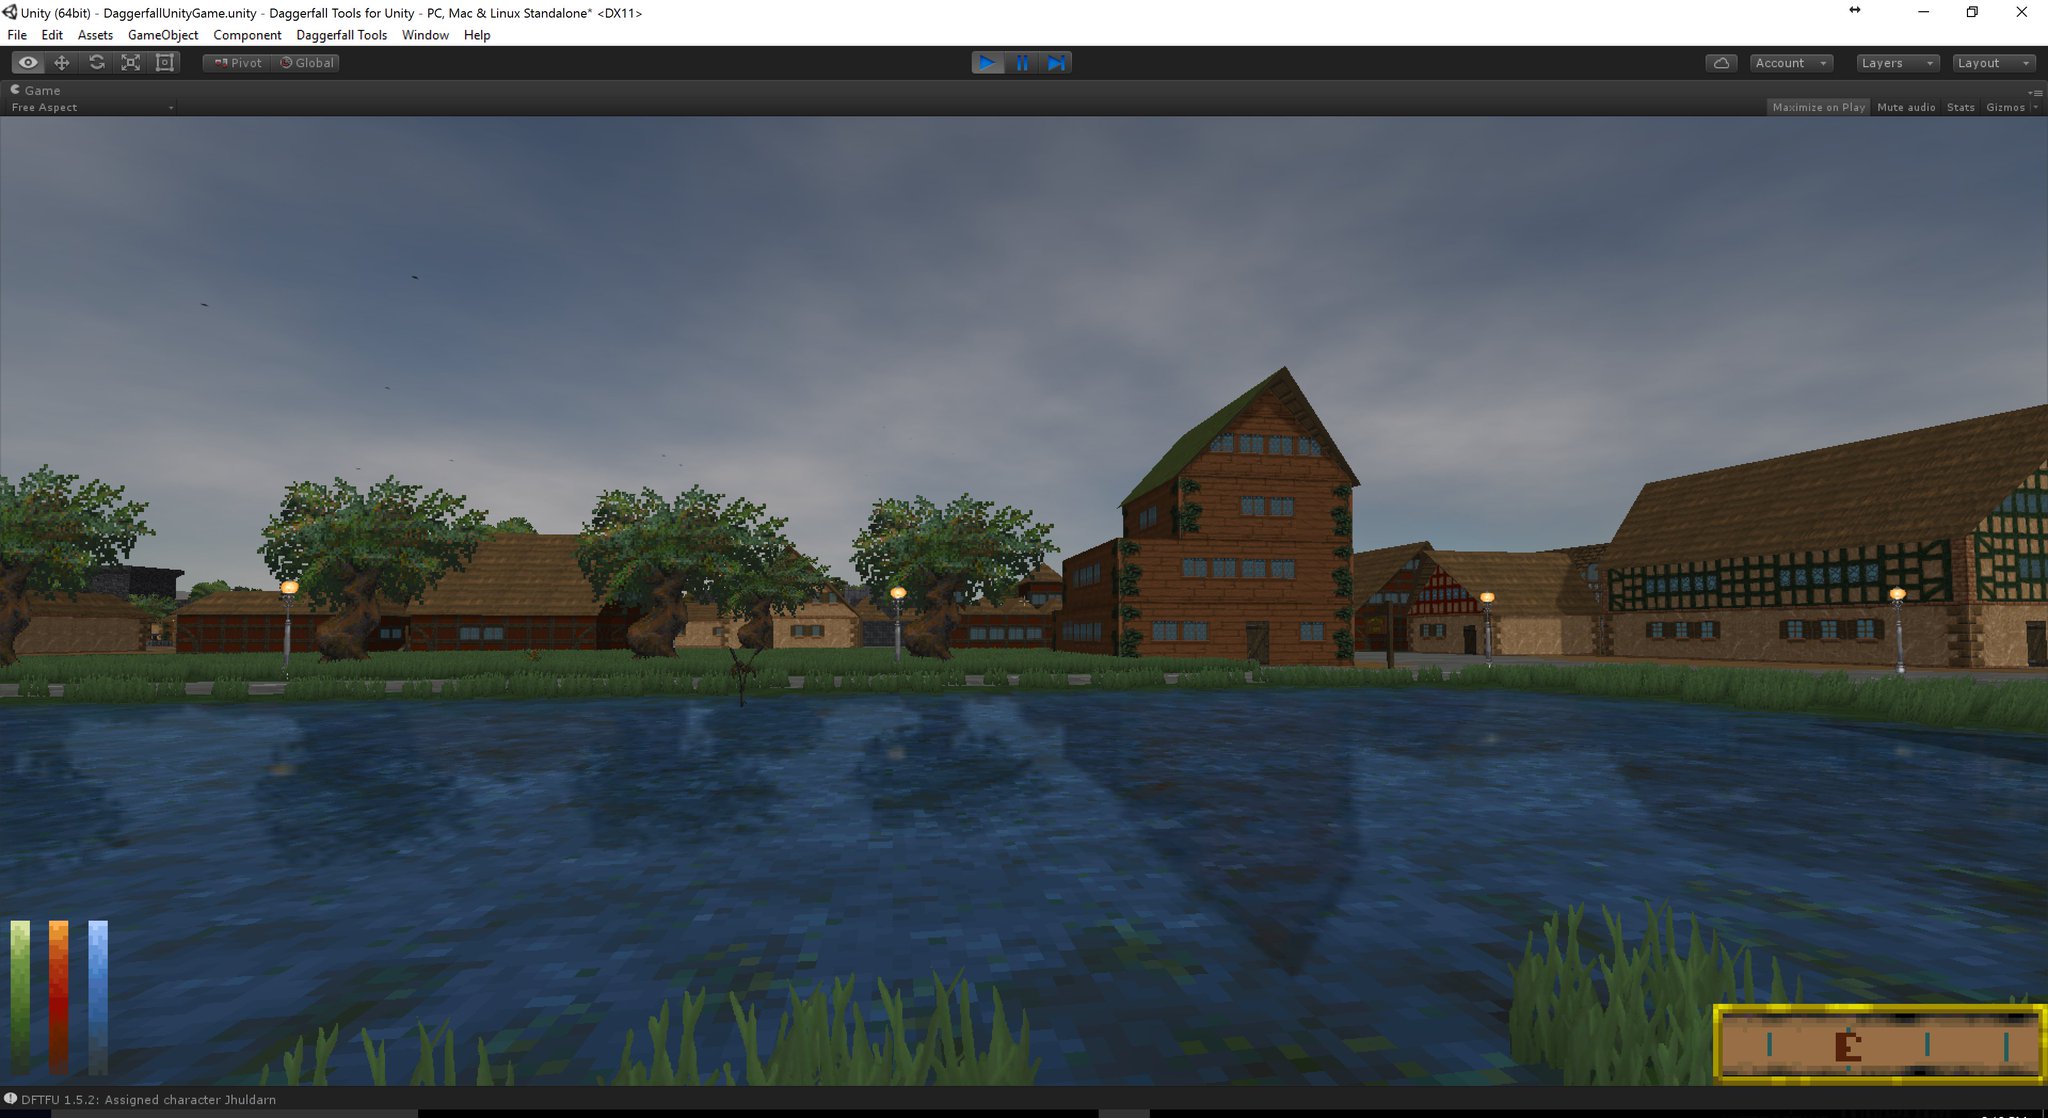
Task: Open Unity Cloud Services
Action: pyautogui.click(x=1722, y=62)
